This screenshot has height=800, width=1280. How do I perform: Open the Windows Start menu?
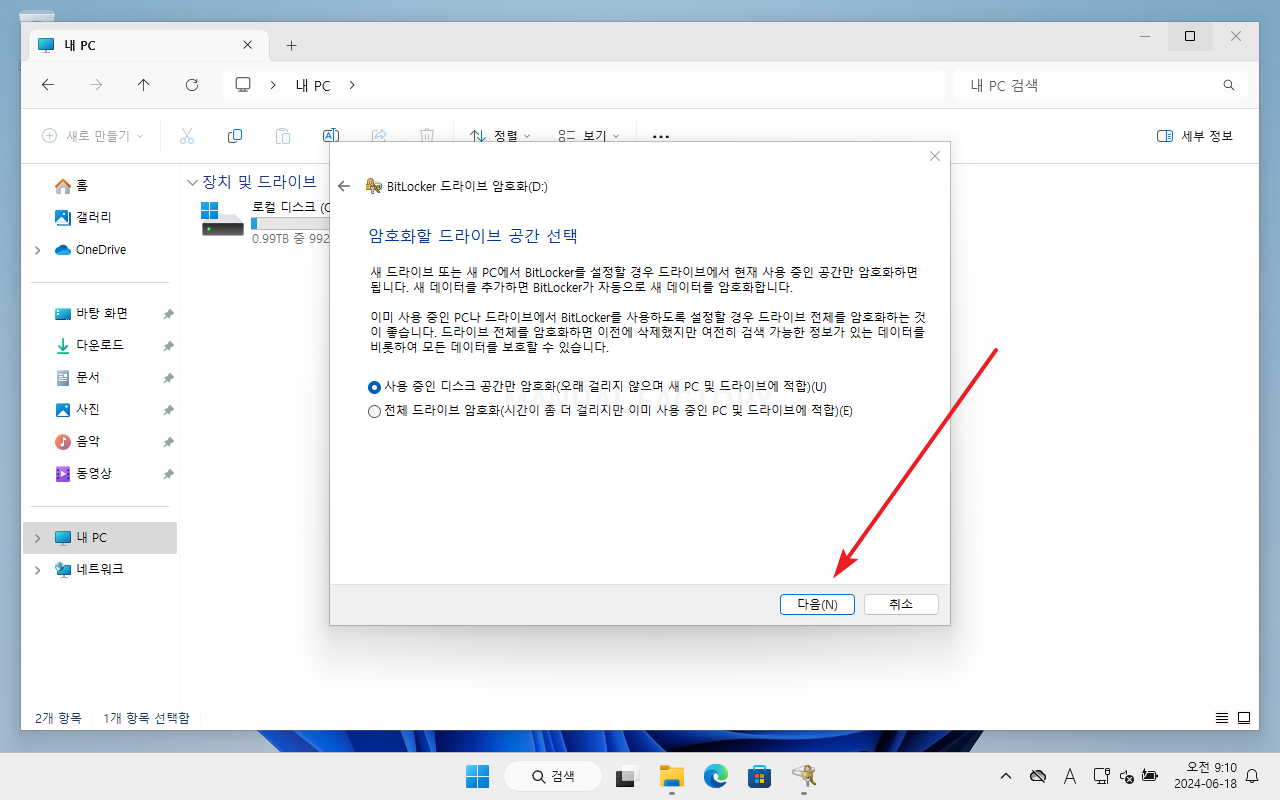pyautogui.click(x=477, y=776)
